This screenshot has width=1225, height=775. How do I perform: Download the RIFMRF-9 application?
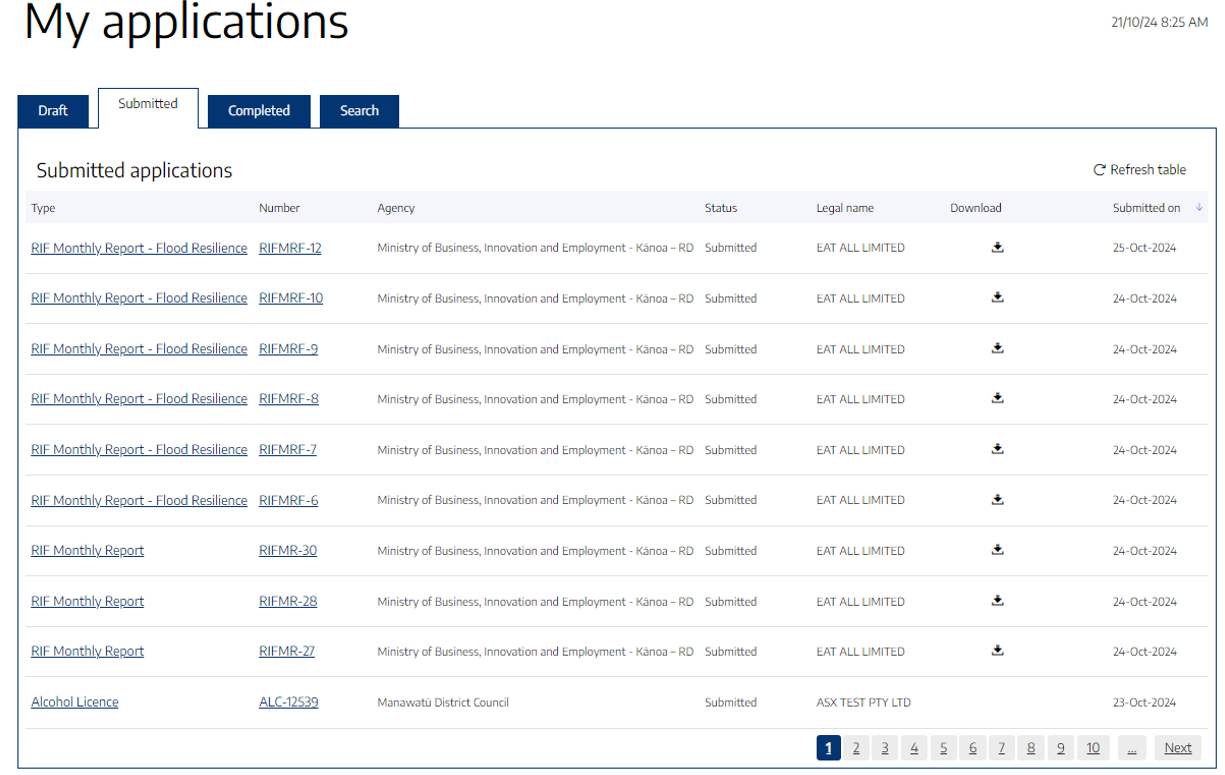tap(997, 348)
